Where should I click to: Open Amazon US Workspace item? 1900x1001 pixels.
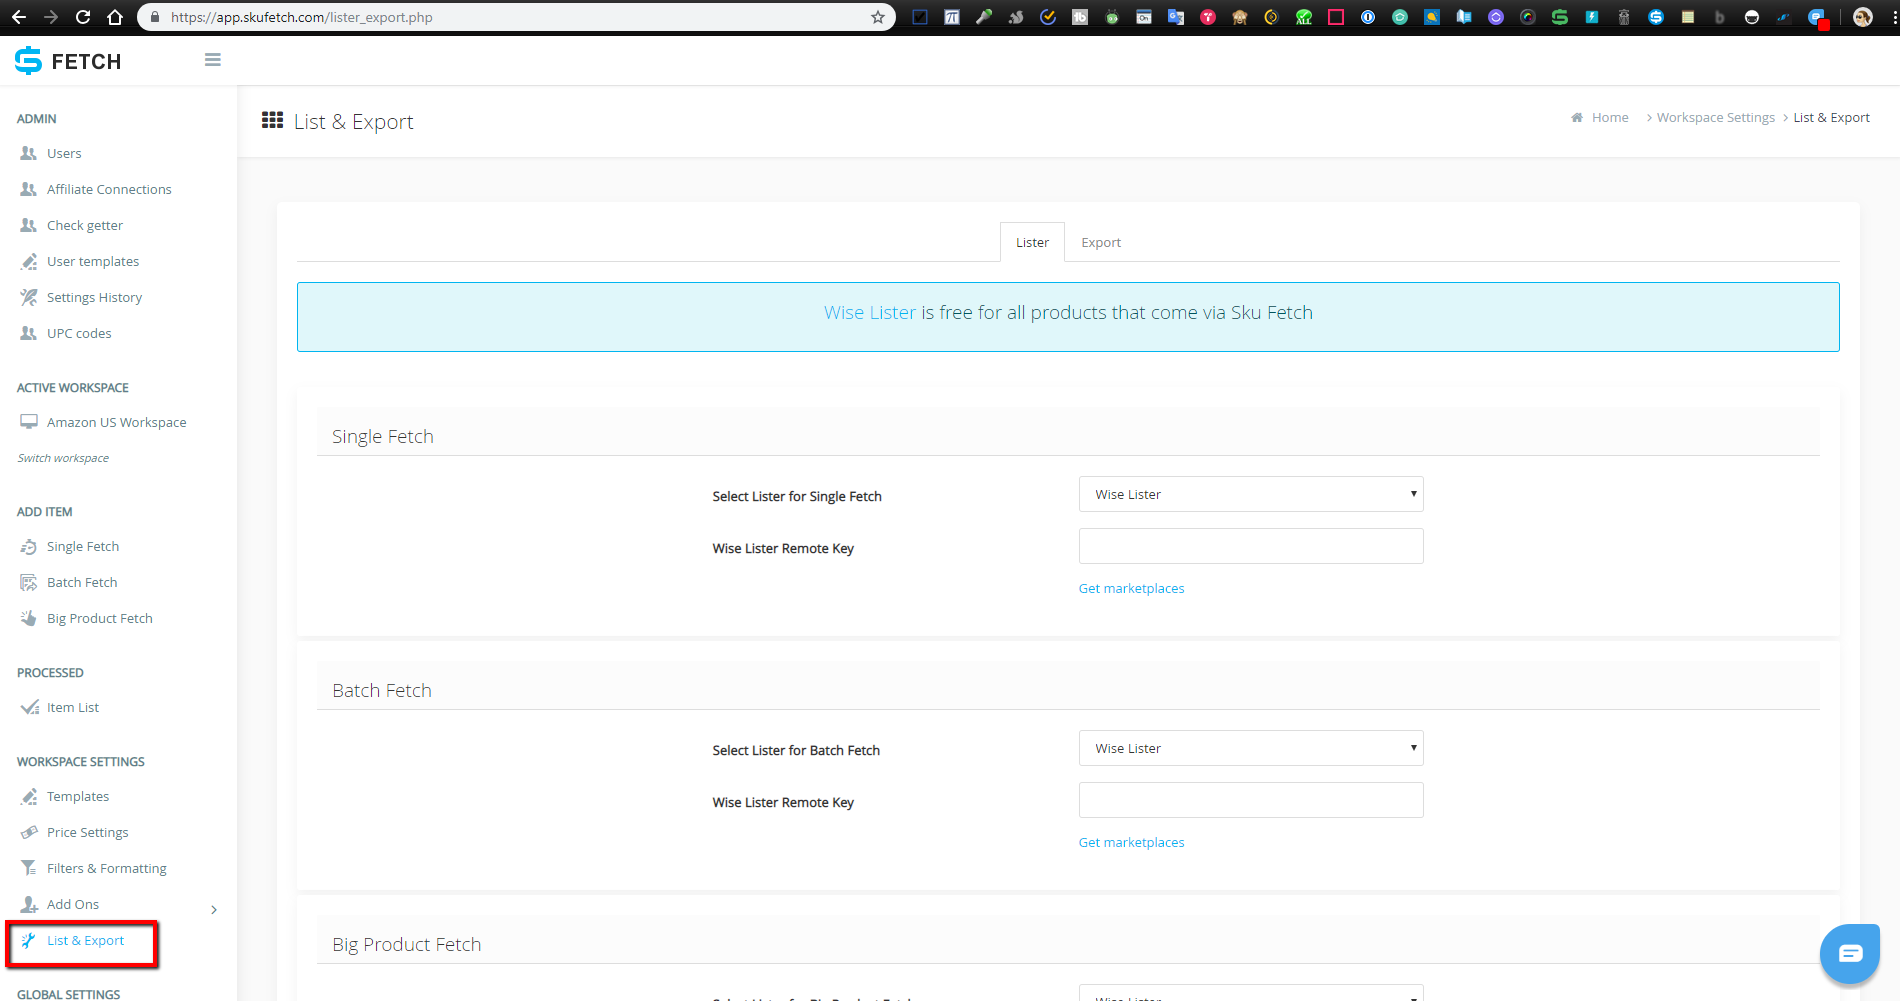point(116,422)
